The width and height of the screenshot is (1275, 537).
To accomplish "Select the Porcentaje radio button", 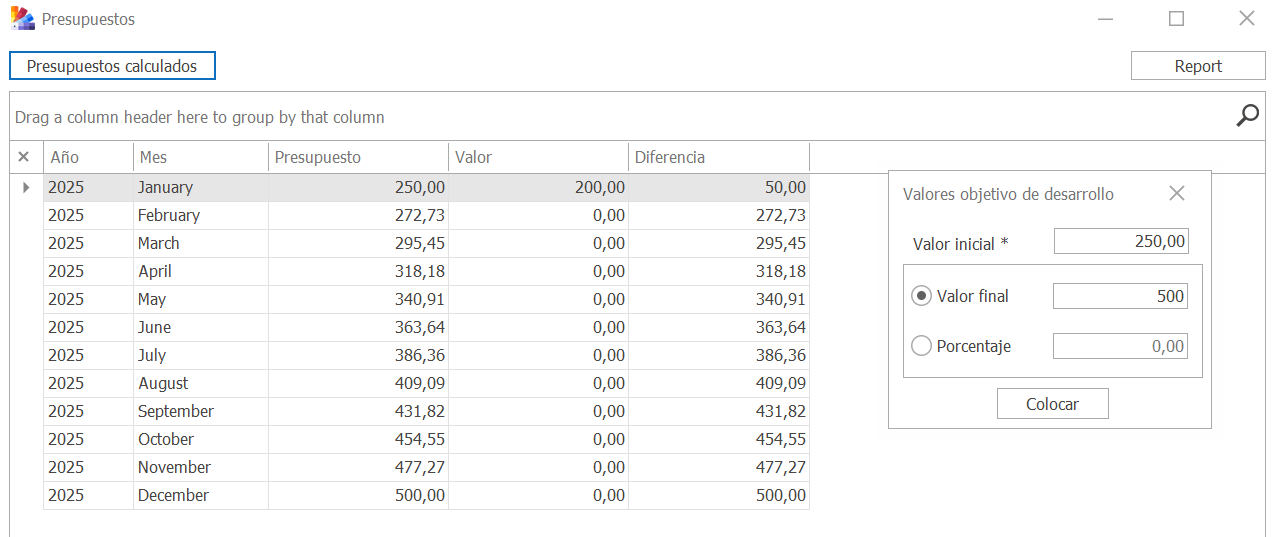I will point(922,346).
